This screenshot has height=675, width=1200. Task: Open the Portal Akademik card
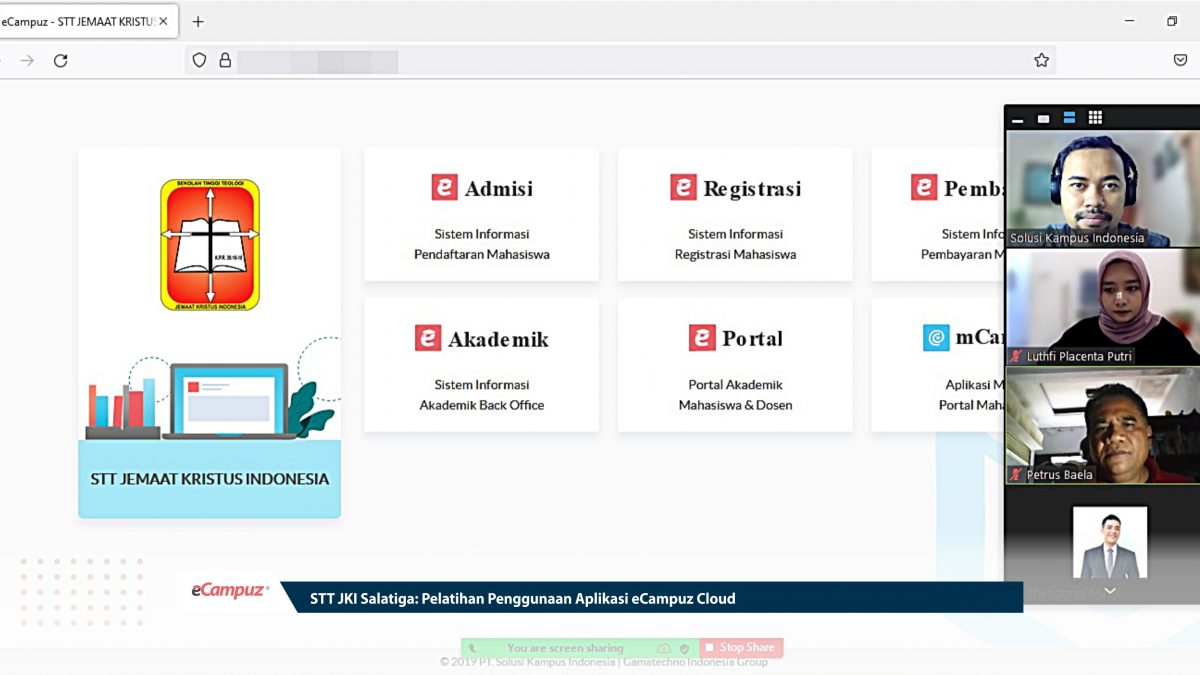coord(735,365)
